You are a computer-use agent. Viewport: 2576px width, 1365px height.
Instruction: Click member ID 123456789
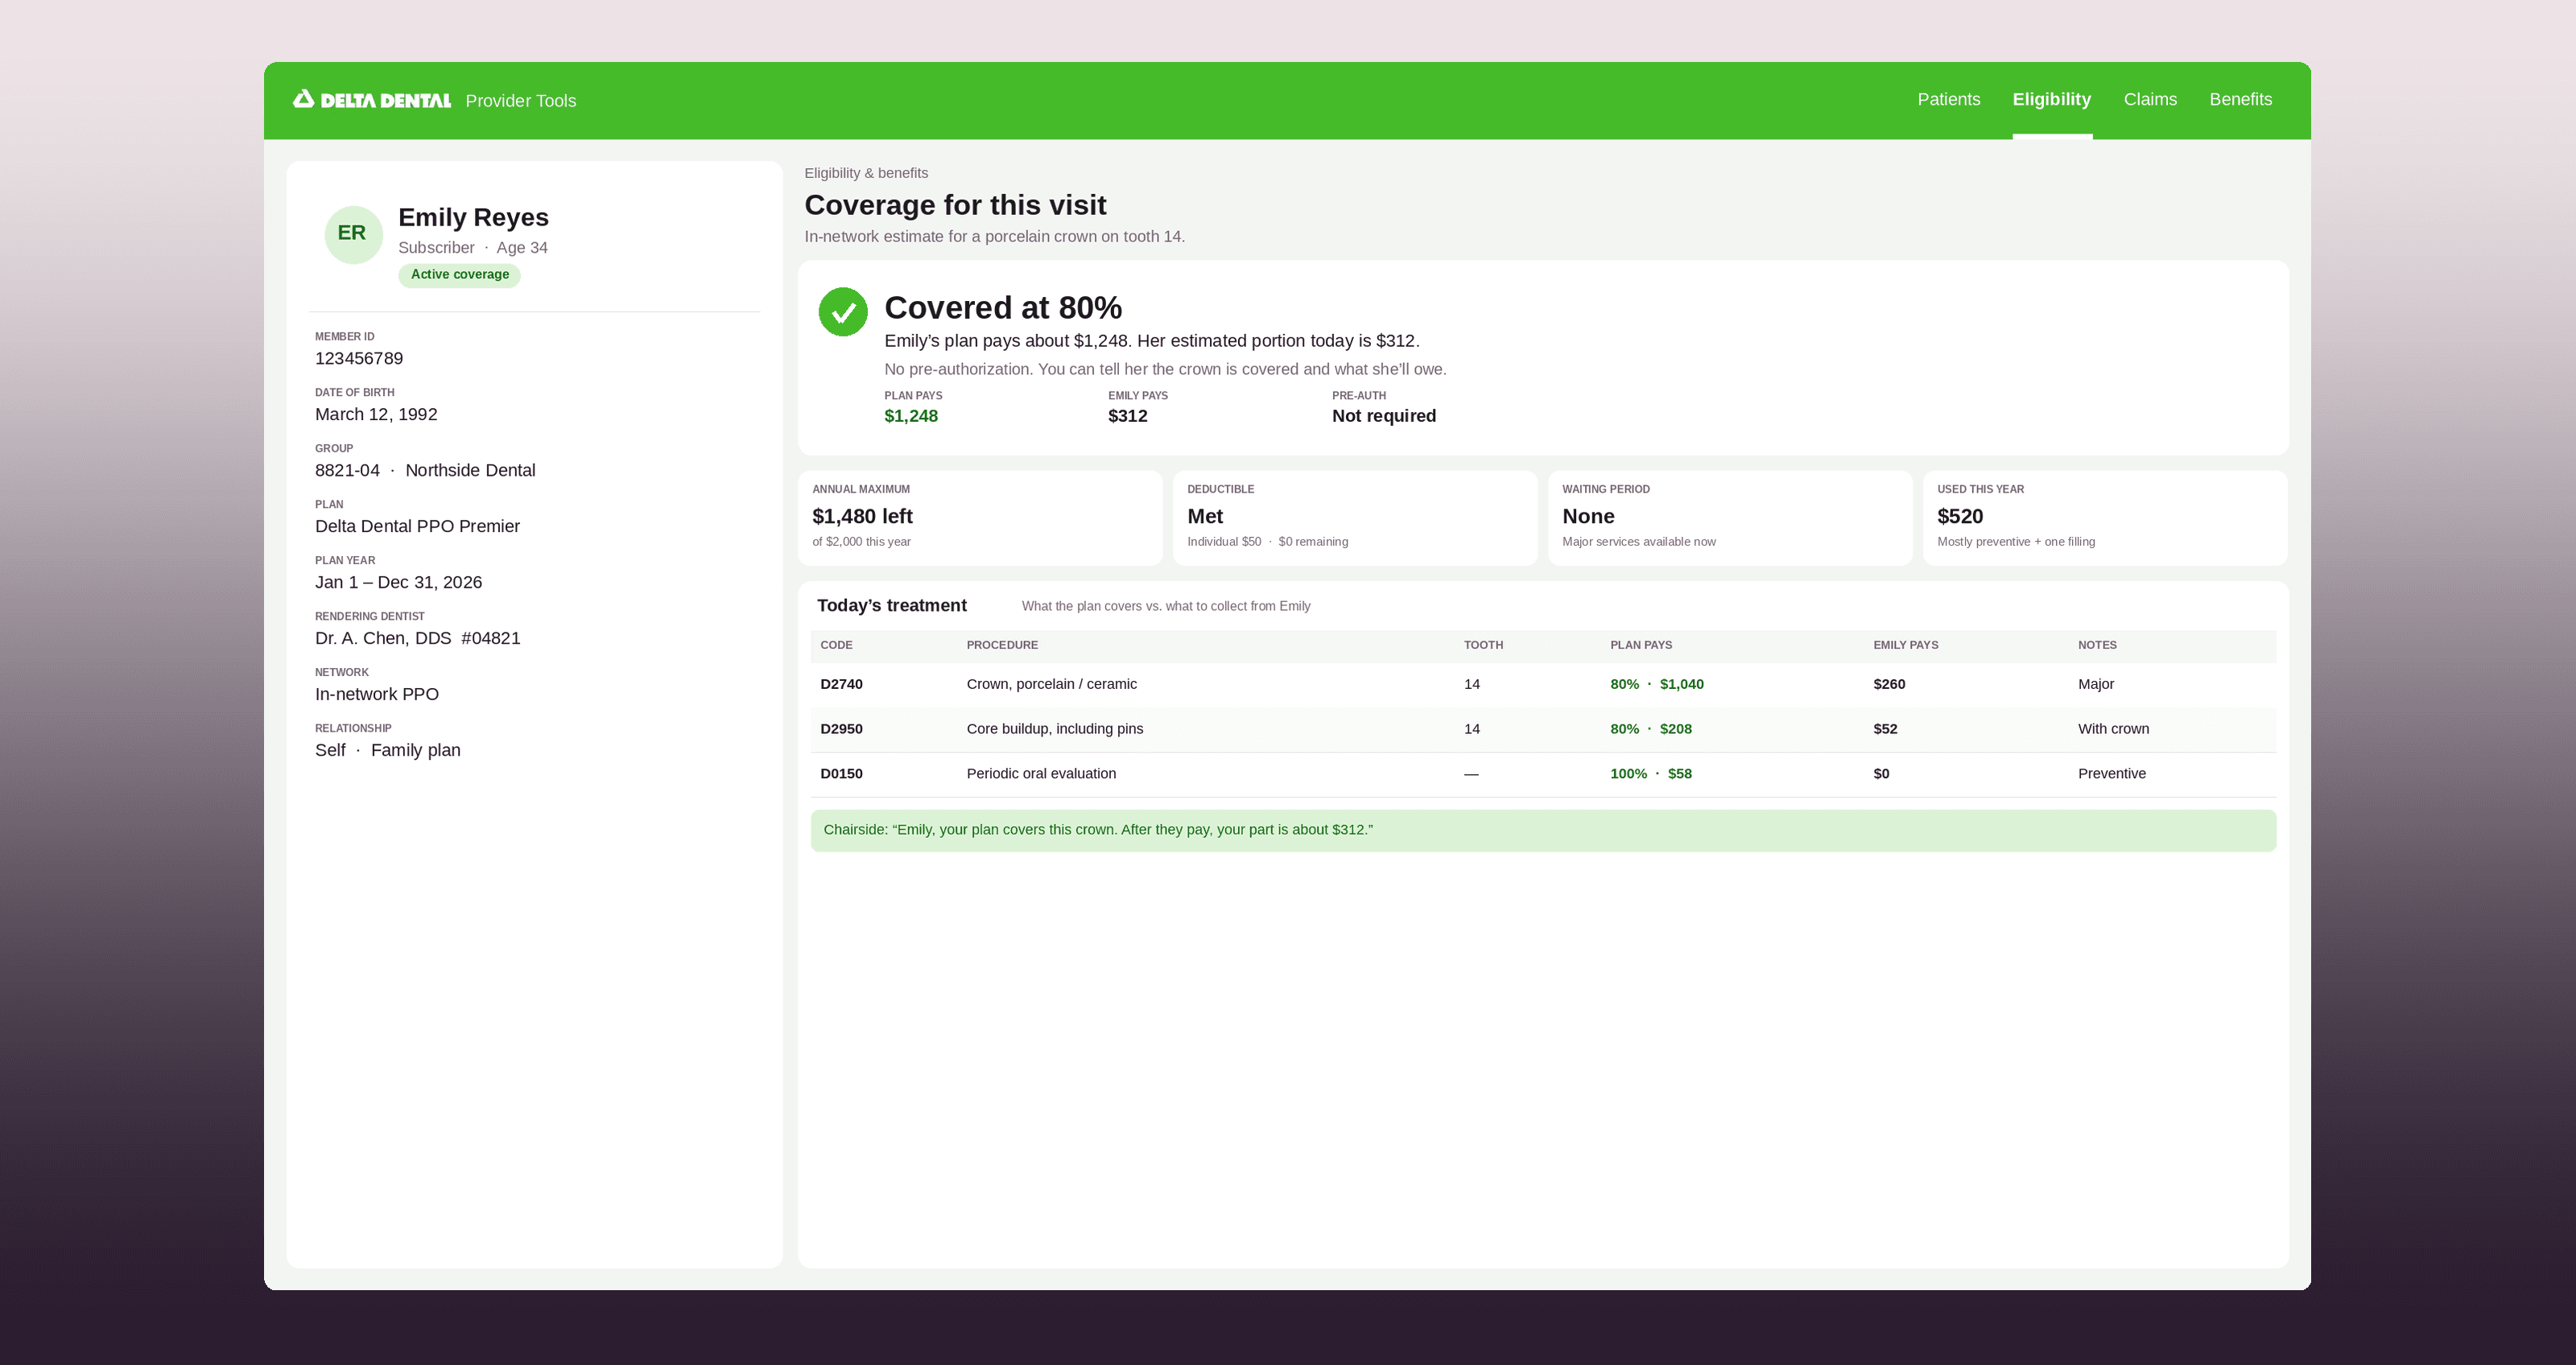coord(359,358)
